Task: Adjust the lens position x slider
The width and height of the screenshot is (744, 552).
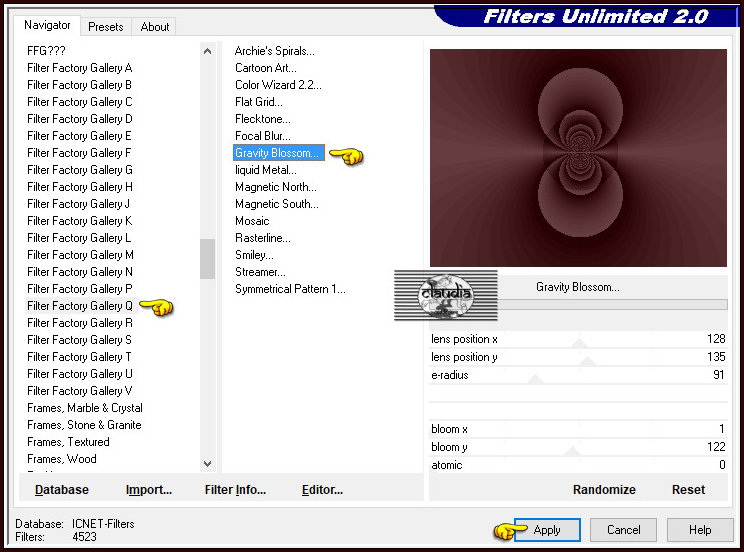Action: click(x=578, y=339)
